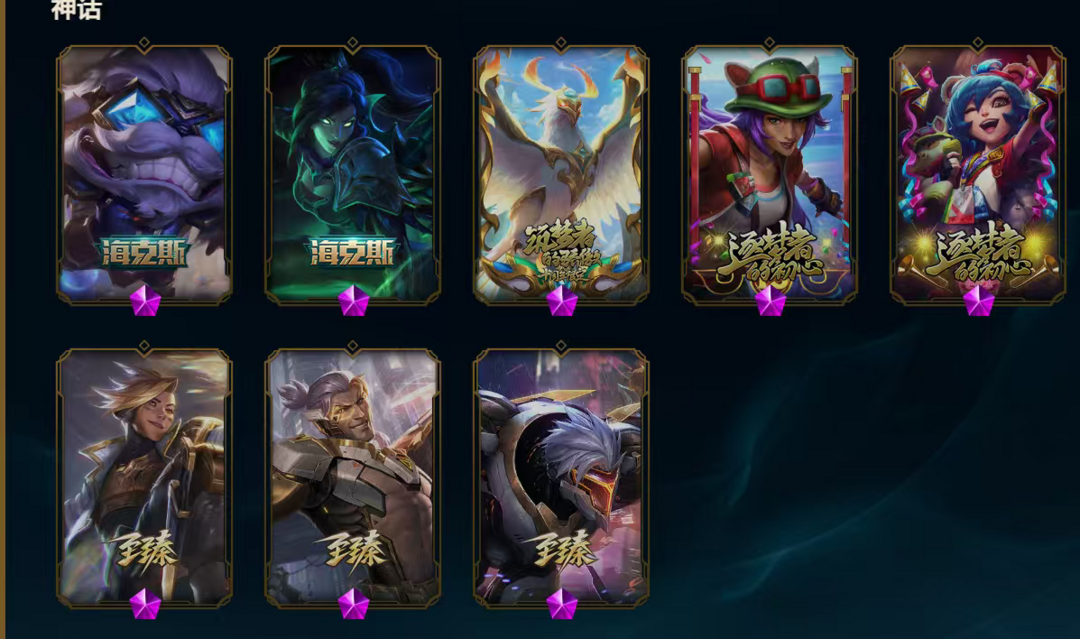Click purple gem under 至臻 blonde champion card

145,605
